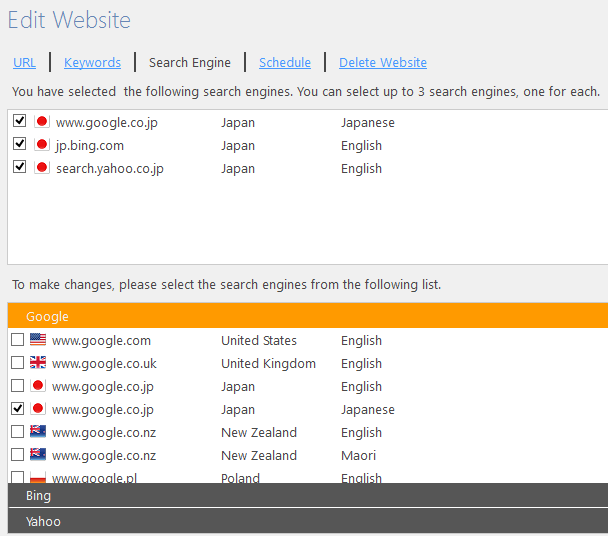Open the Schedule link
608x536 pixels.
tap(285, 62)
